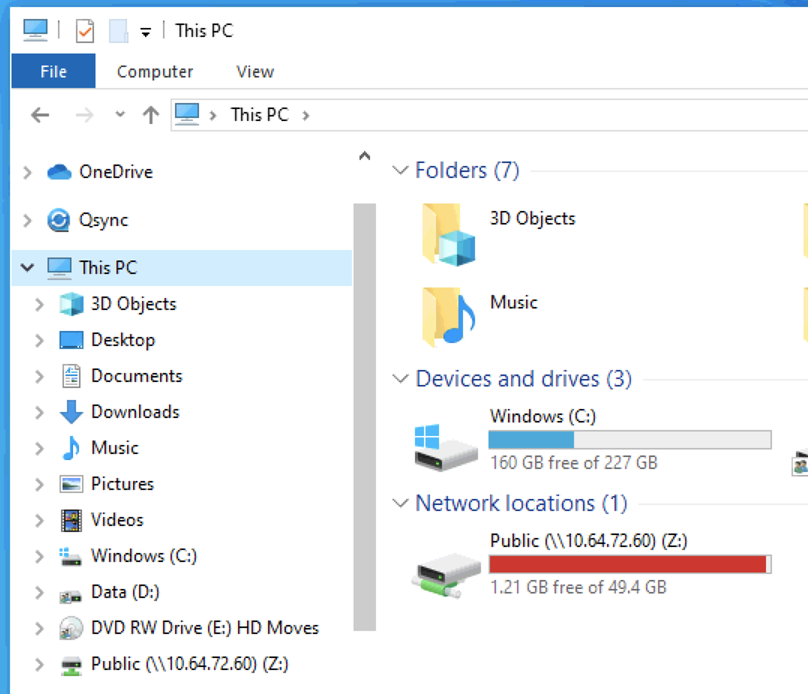The image size is (808, 694).
Task: Open the recent locations dropdown arrow
Action: point(120,115)
